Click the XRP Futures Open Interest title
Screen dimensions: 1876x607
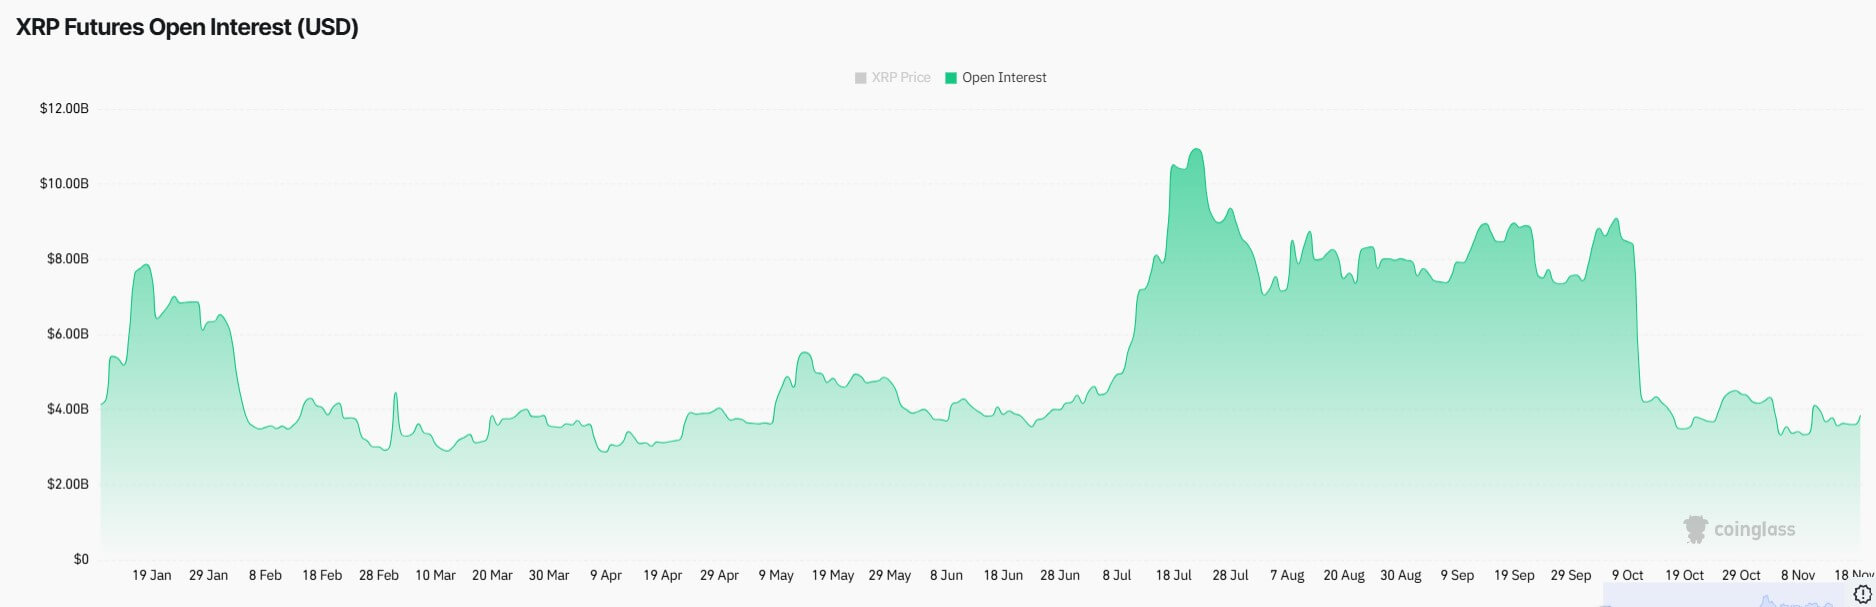click(x=187, y=27)
